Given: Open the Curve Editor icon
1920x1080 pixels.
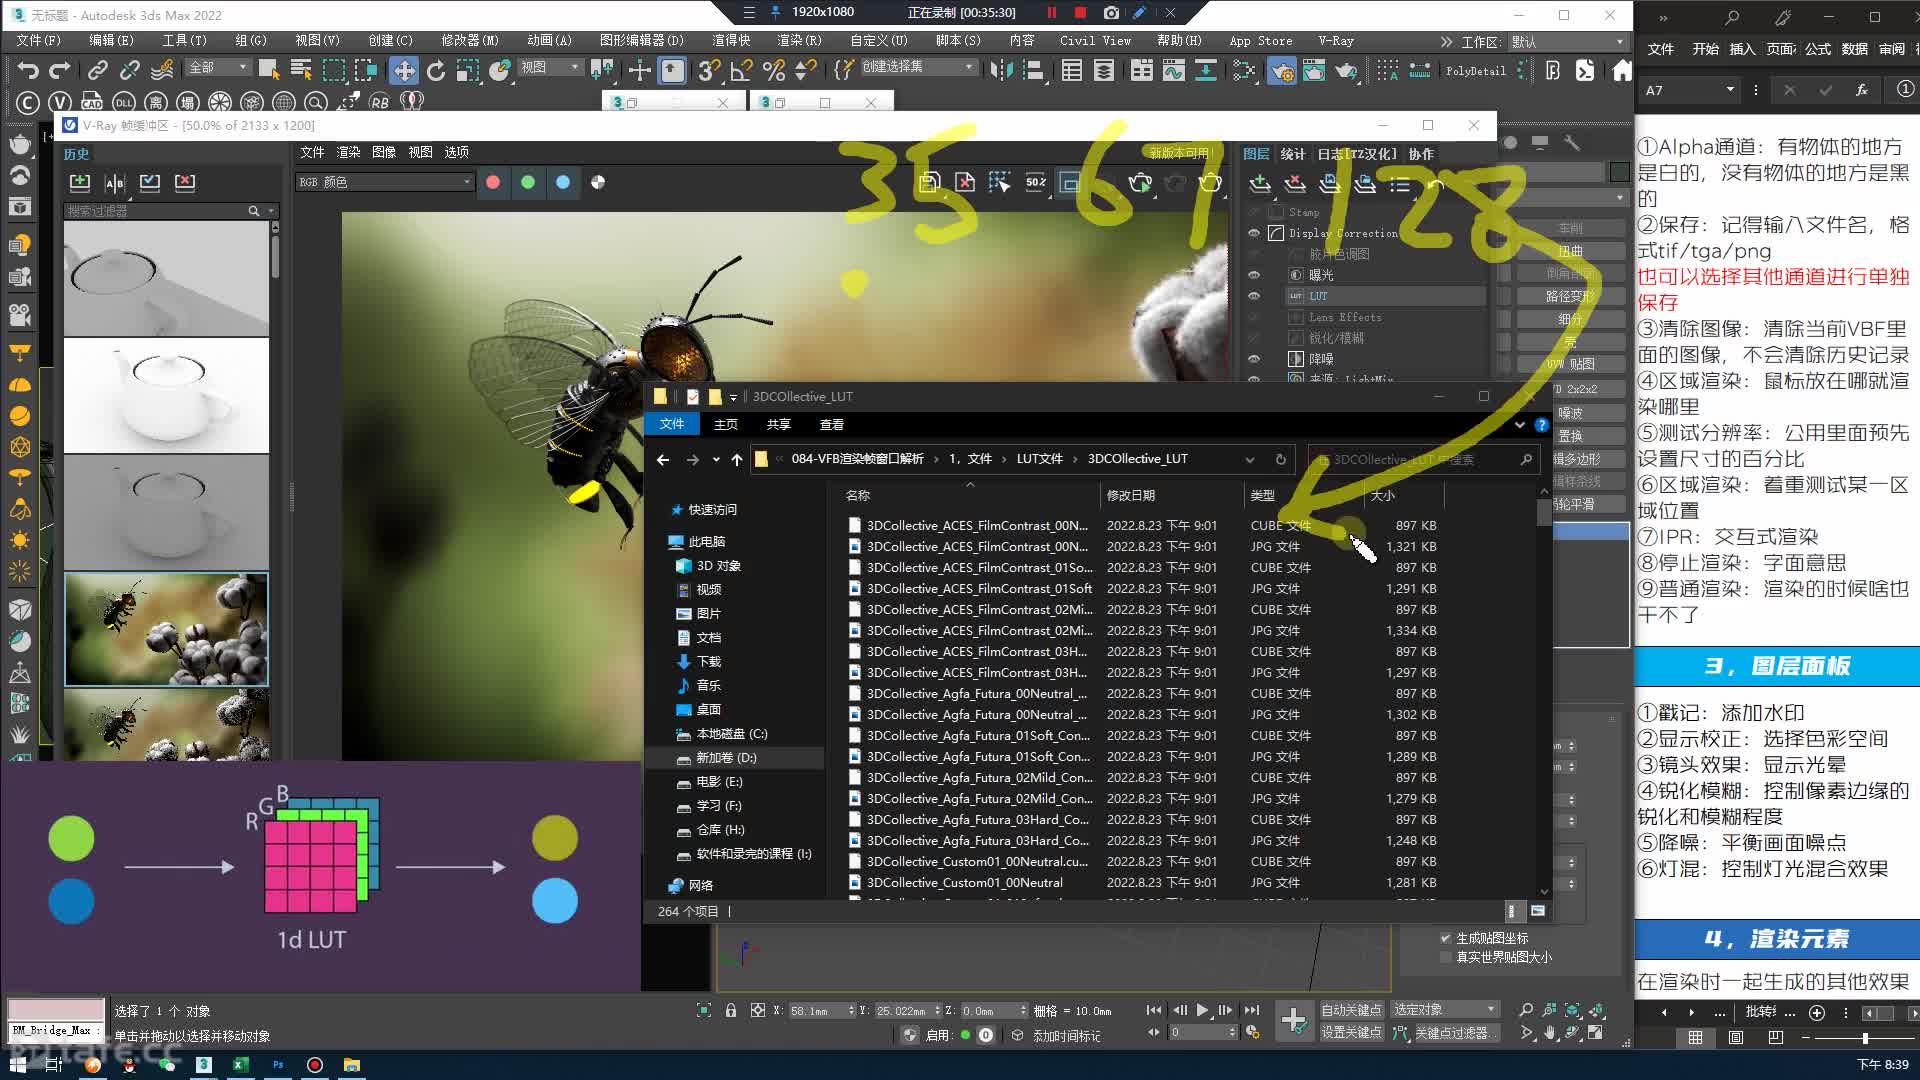Looking at the screenshot, I should [x=1173, y=70].
